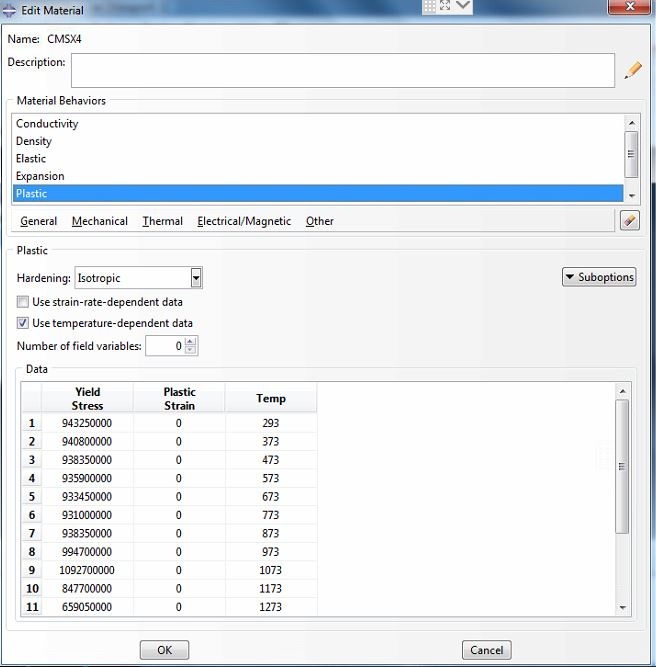
Task: Select the Conductivity behavior
Action: 318,123
